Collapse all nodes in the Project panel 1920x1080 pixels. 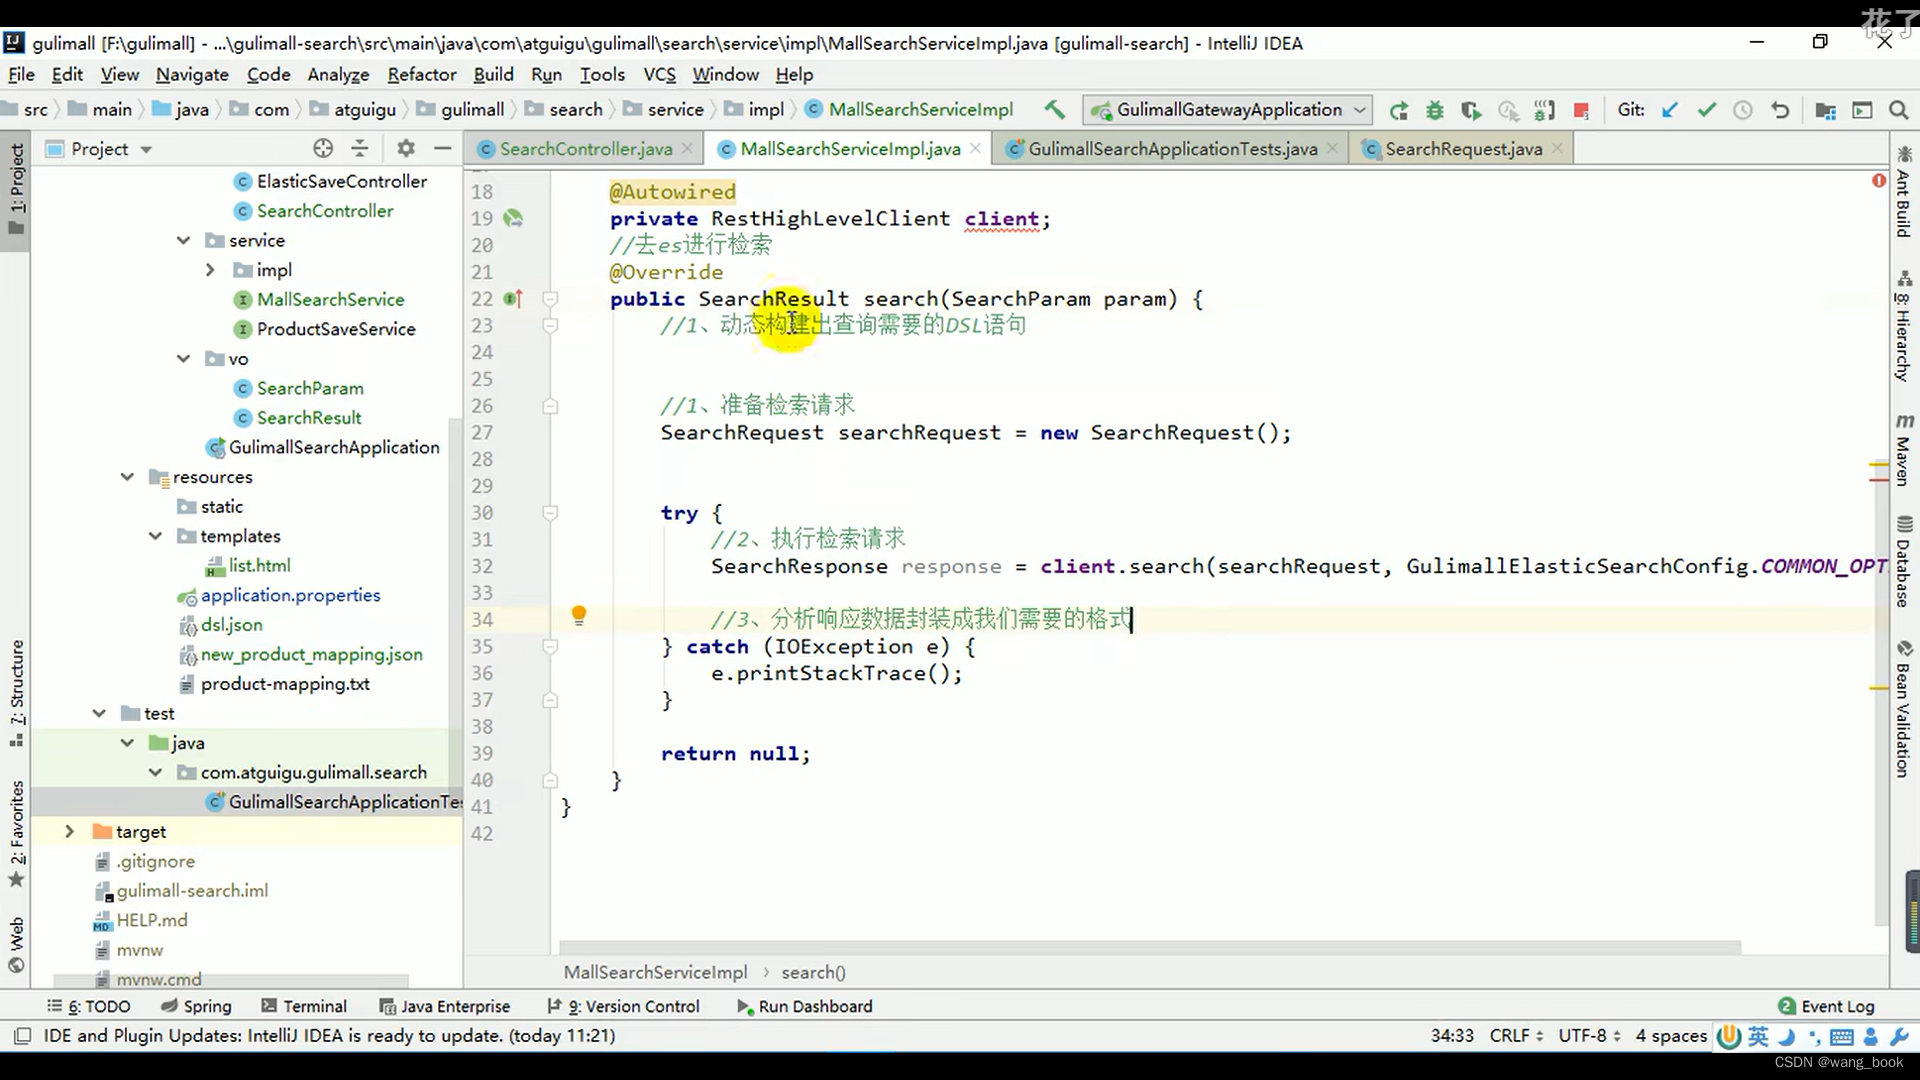pos(360,148)
